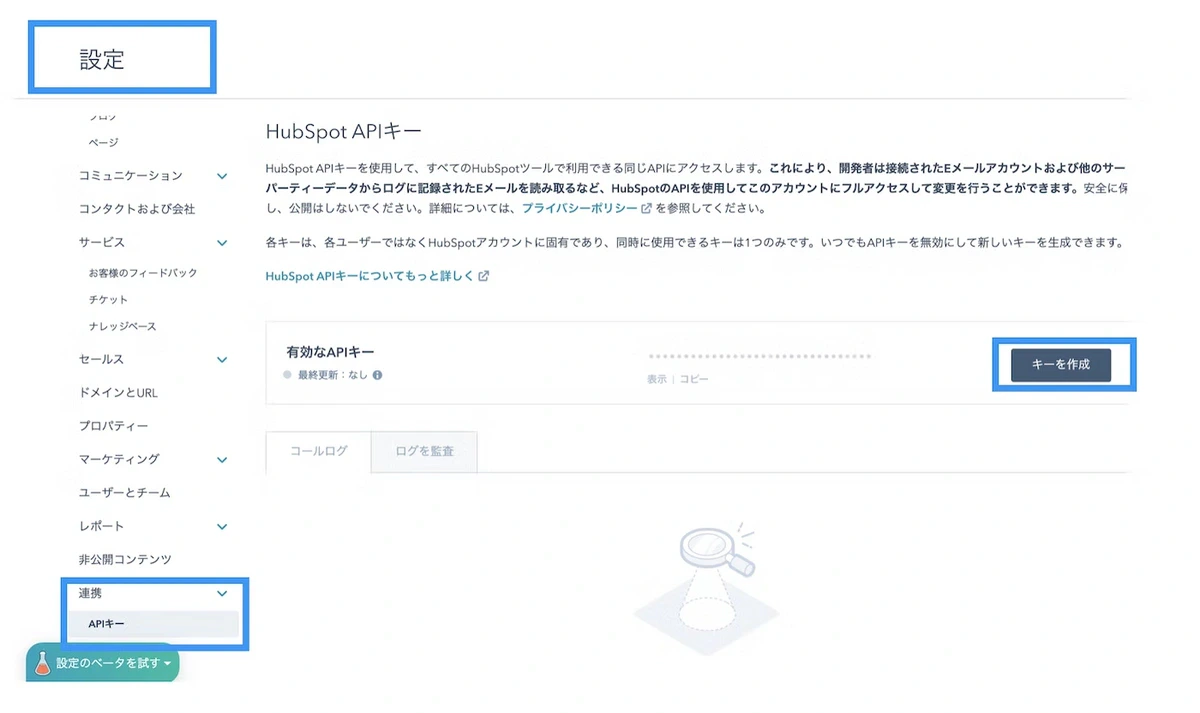The width and height of the screenshot is (1200, 713).
Task: Expand the コミュニケーション section chevron
Action: [222, 176]
